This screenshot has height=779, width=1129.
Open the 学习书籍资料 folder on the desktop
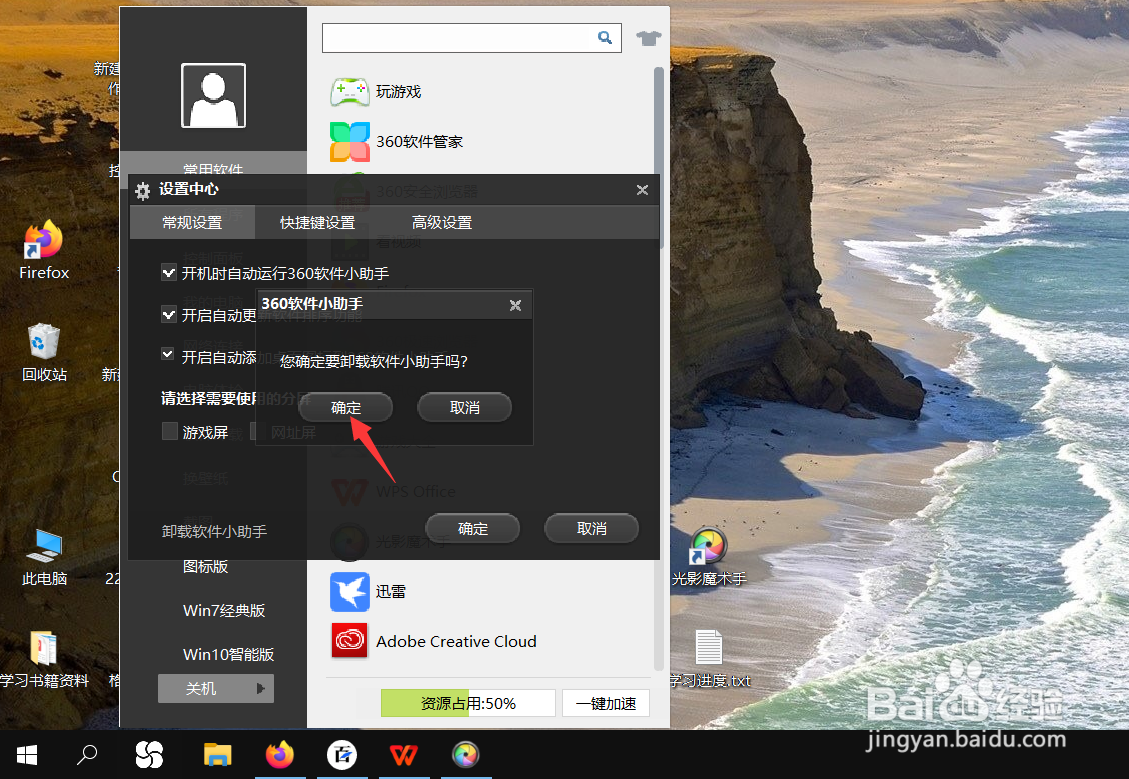click(44, 659)
